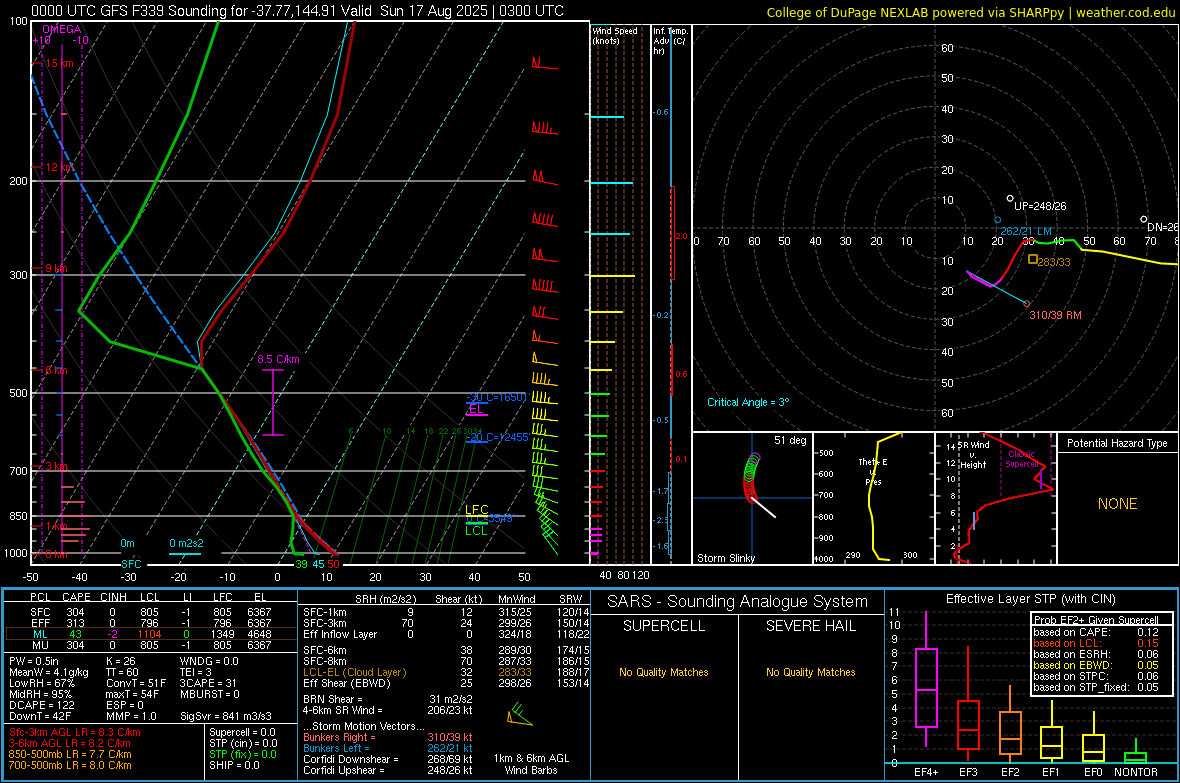Click the OMEGA label on the skew-T

(62, 29)
